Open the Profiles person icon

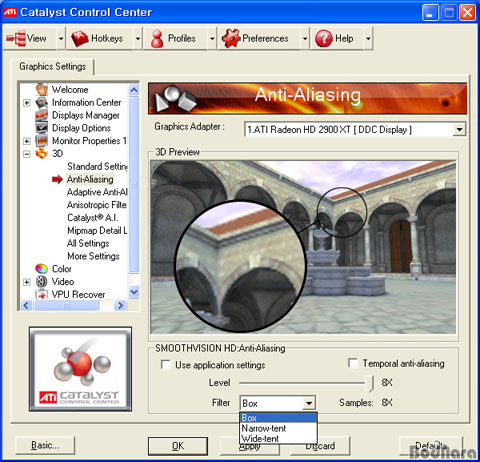157,39
